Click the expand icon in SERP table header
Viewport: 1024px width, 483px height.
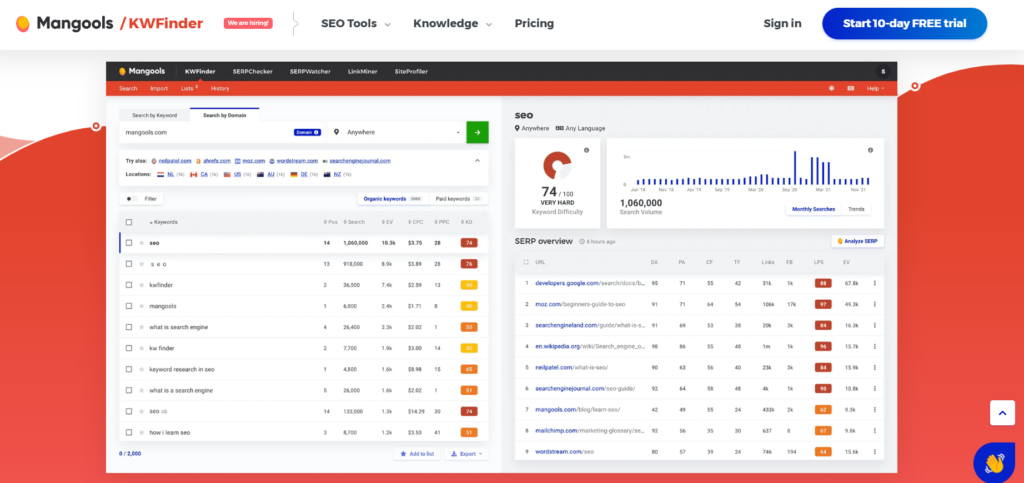[x=526, y=262]
